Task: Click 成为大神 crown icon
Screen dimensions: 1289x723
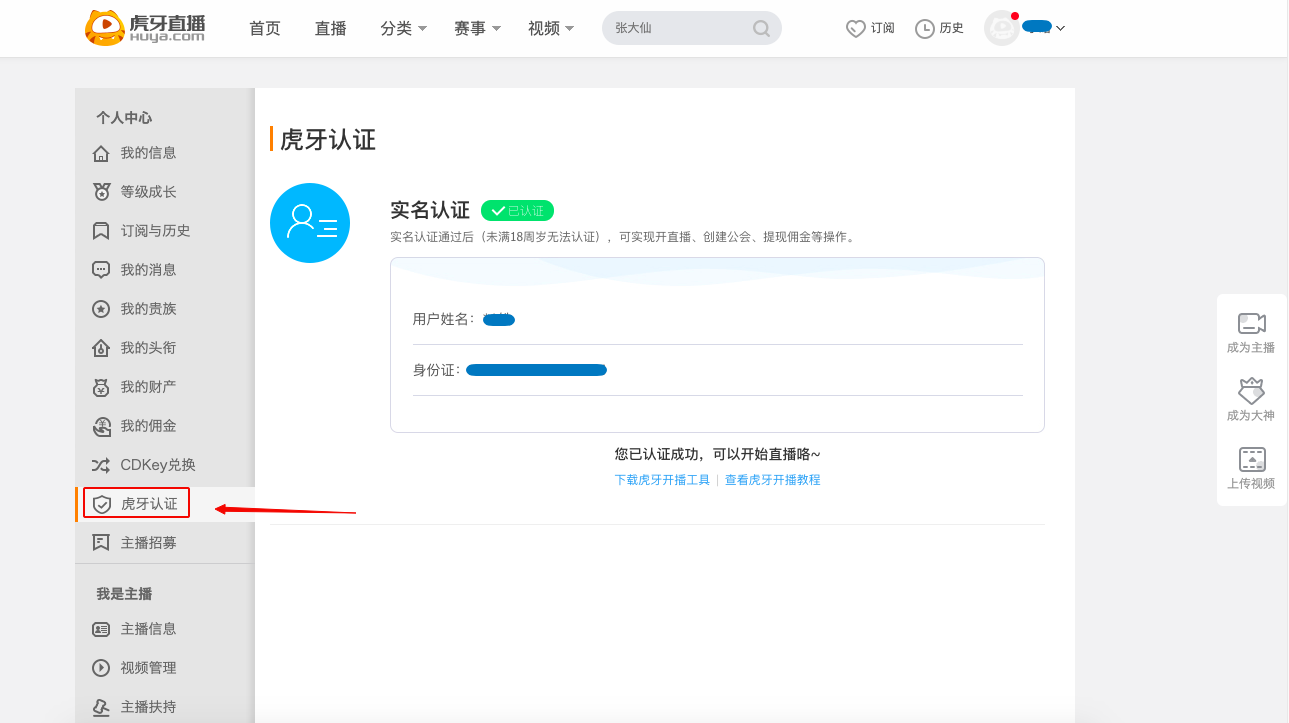Action: pos(1251,391)
